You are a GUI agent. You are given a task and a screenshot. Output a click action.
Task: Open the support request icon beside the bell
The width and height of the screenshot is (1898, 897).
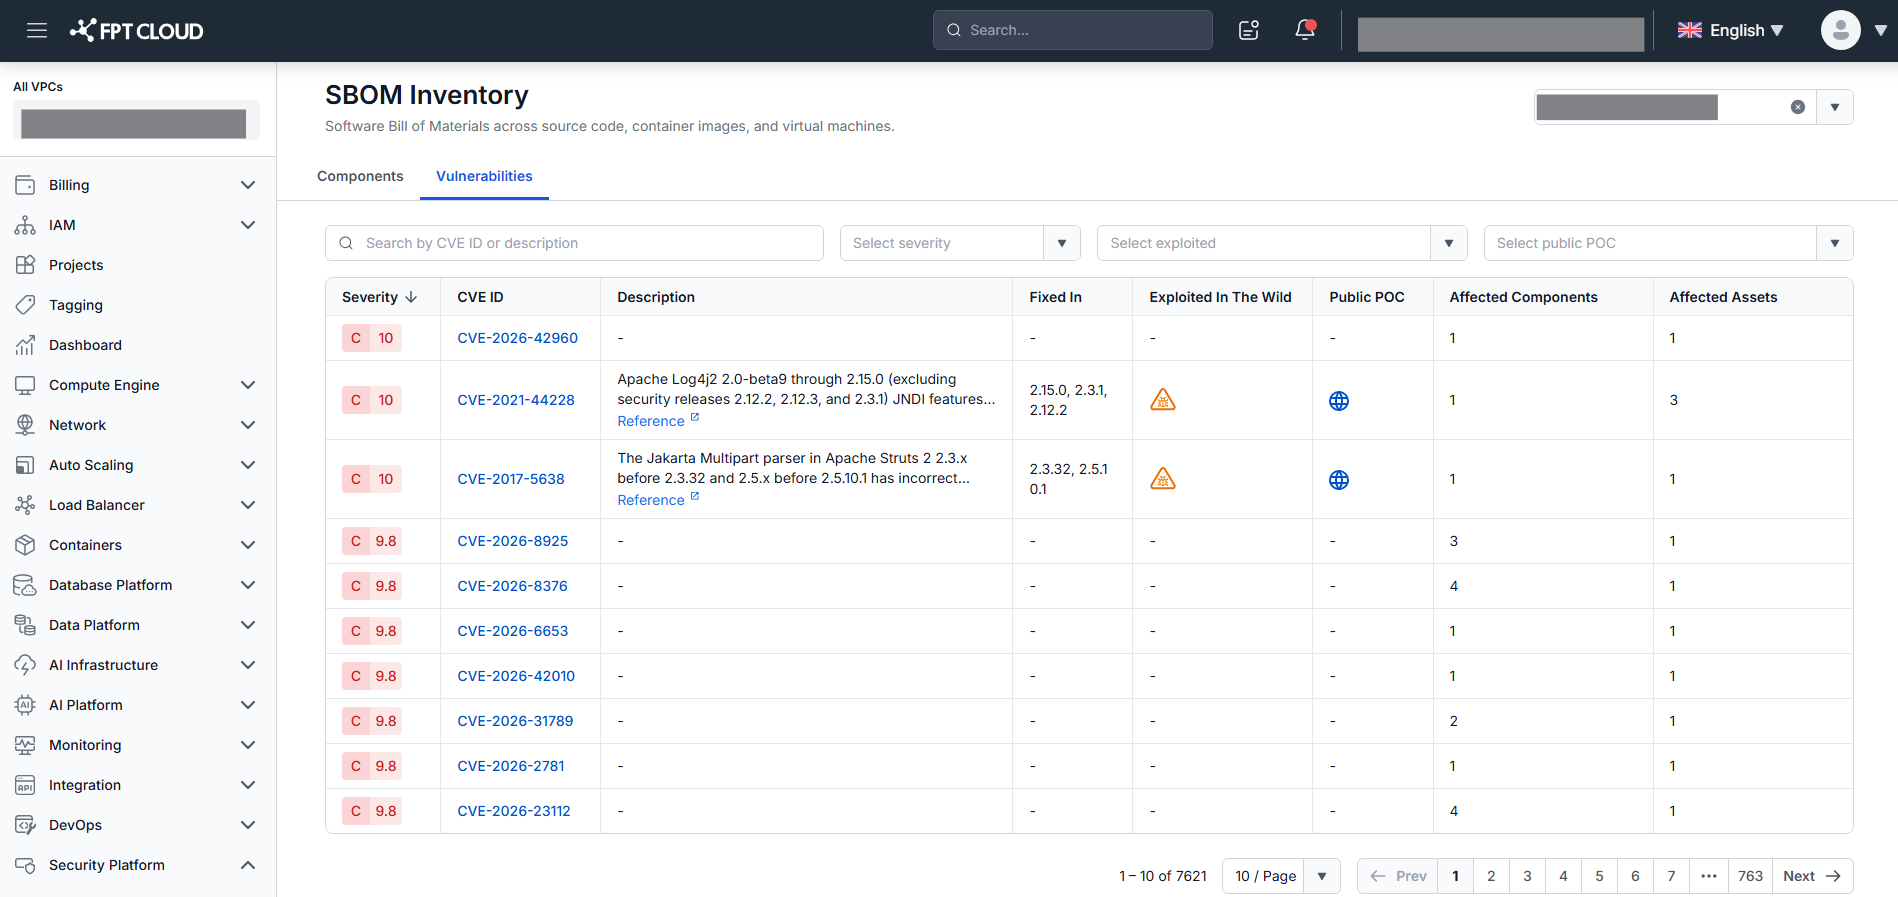pos(1249,30)
